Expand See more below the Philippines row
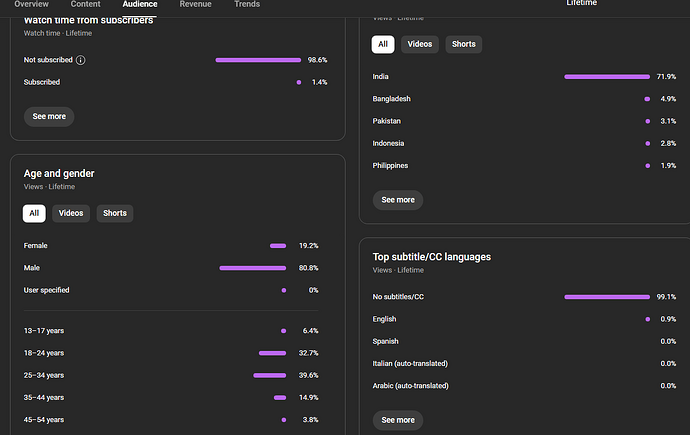This screenshot has height=435, width=690. 398,200
